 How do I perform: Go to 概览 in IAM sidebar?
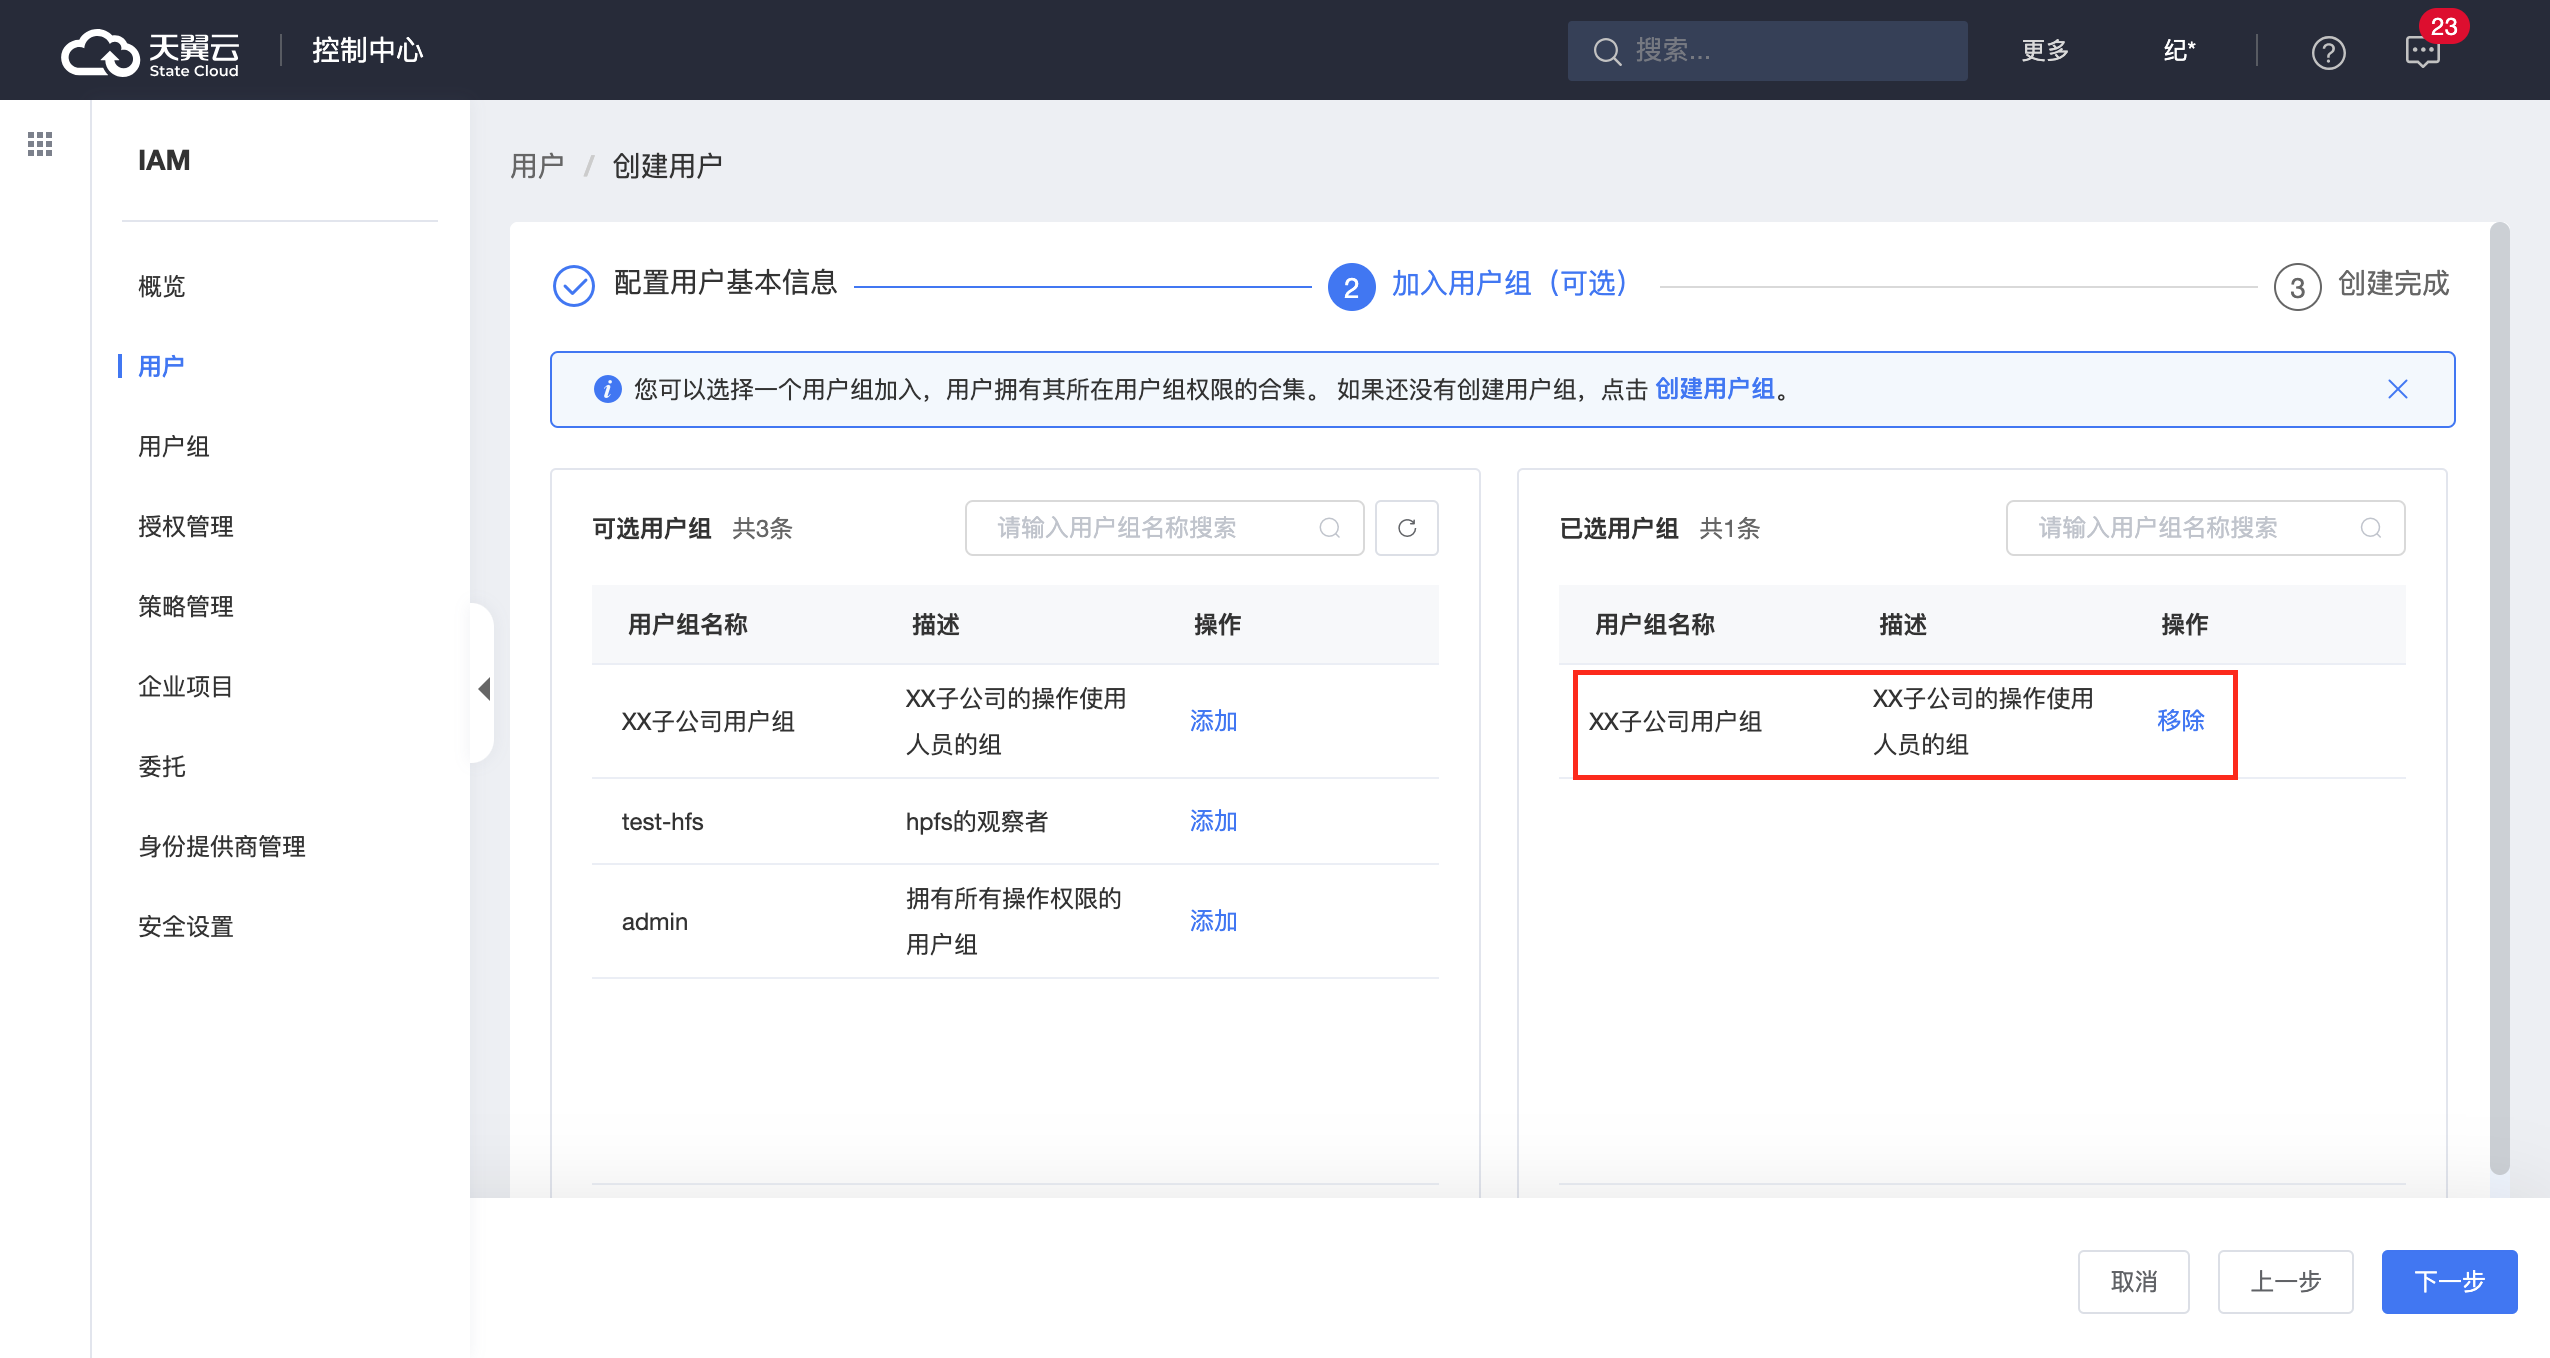pyautogui.click(x=162, y=287)
